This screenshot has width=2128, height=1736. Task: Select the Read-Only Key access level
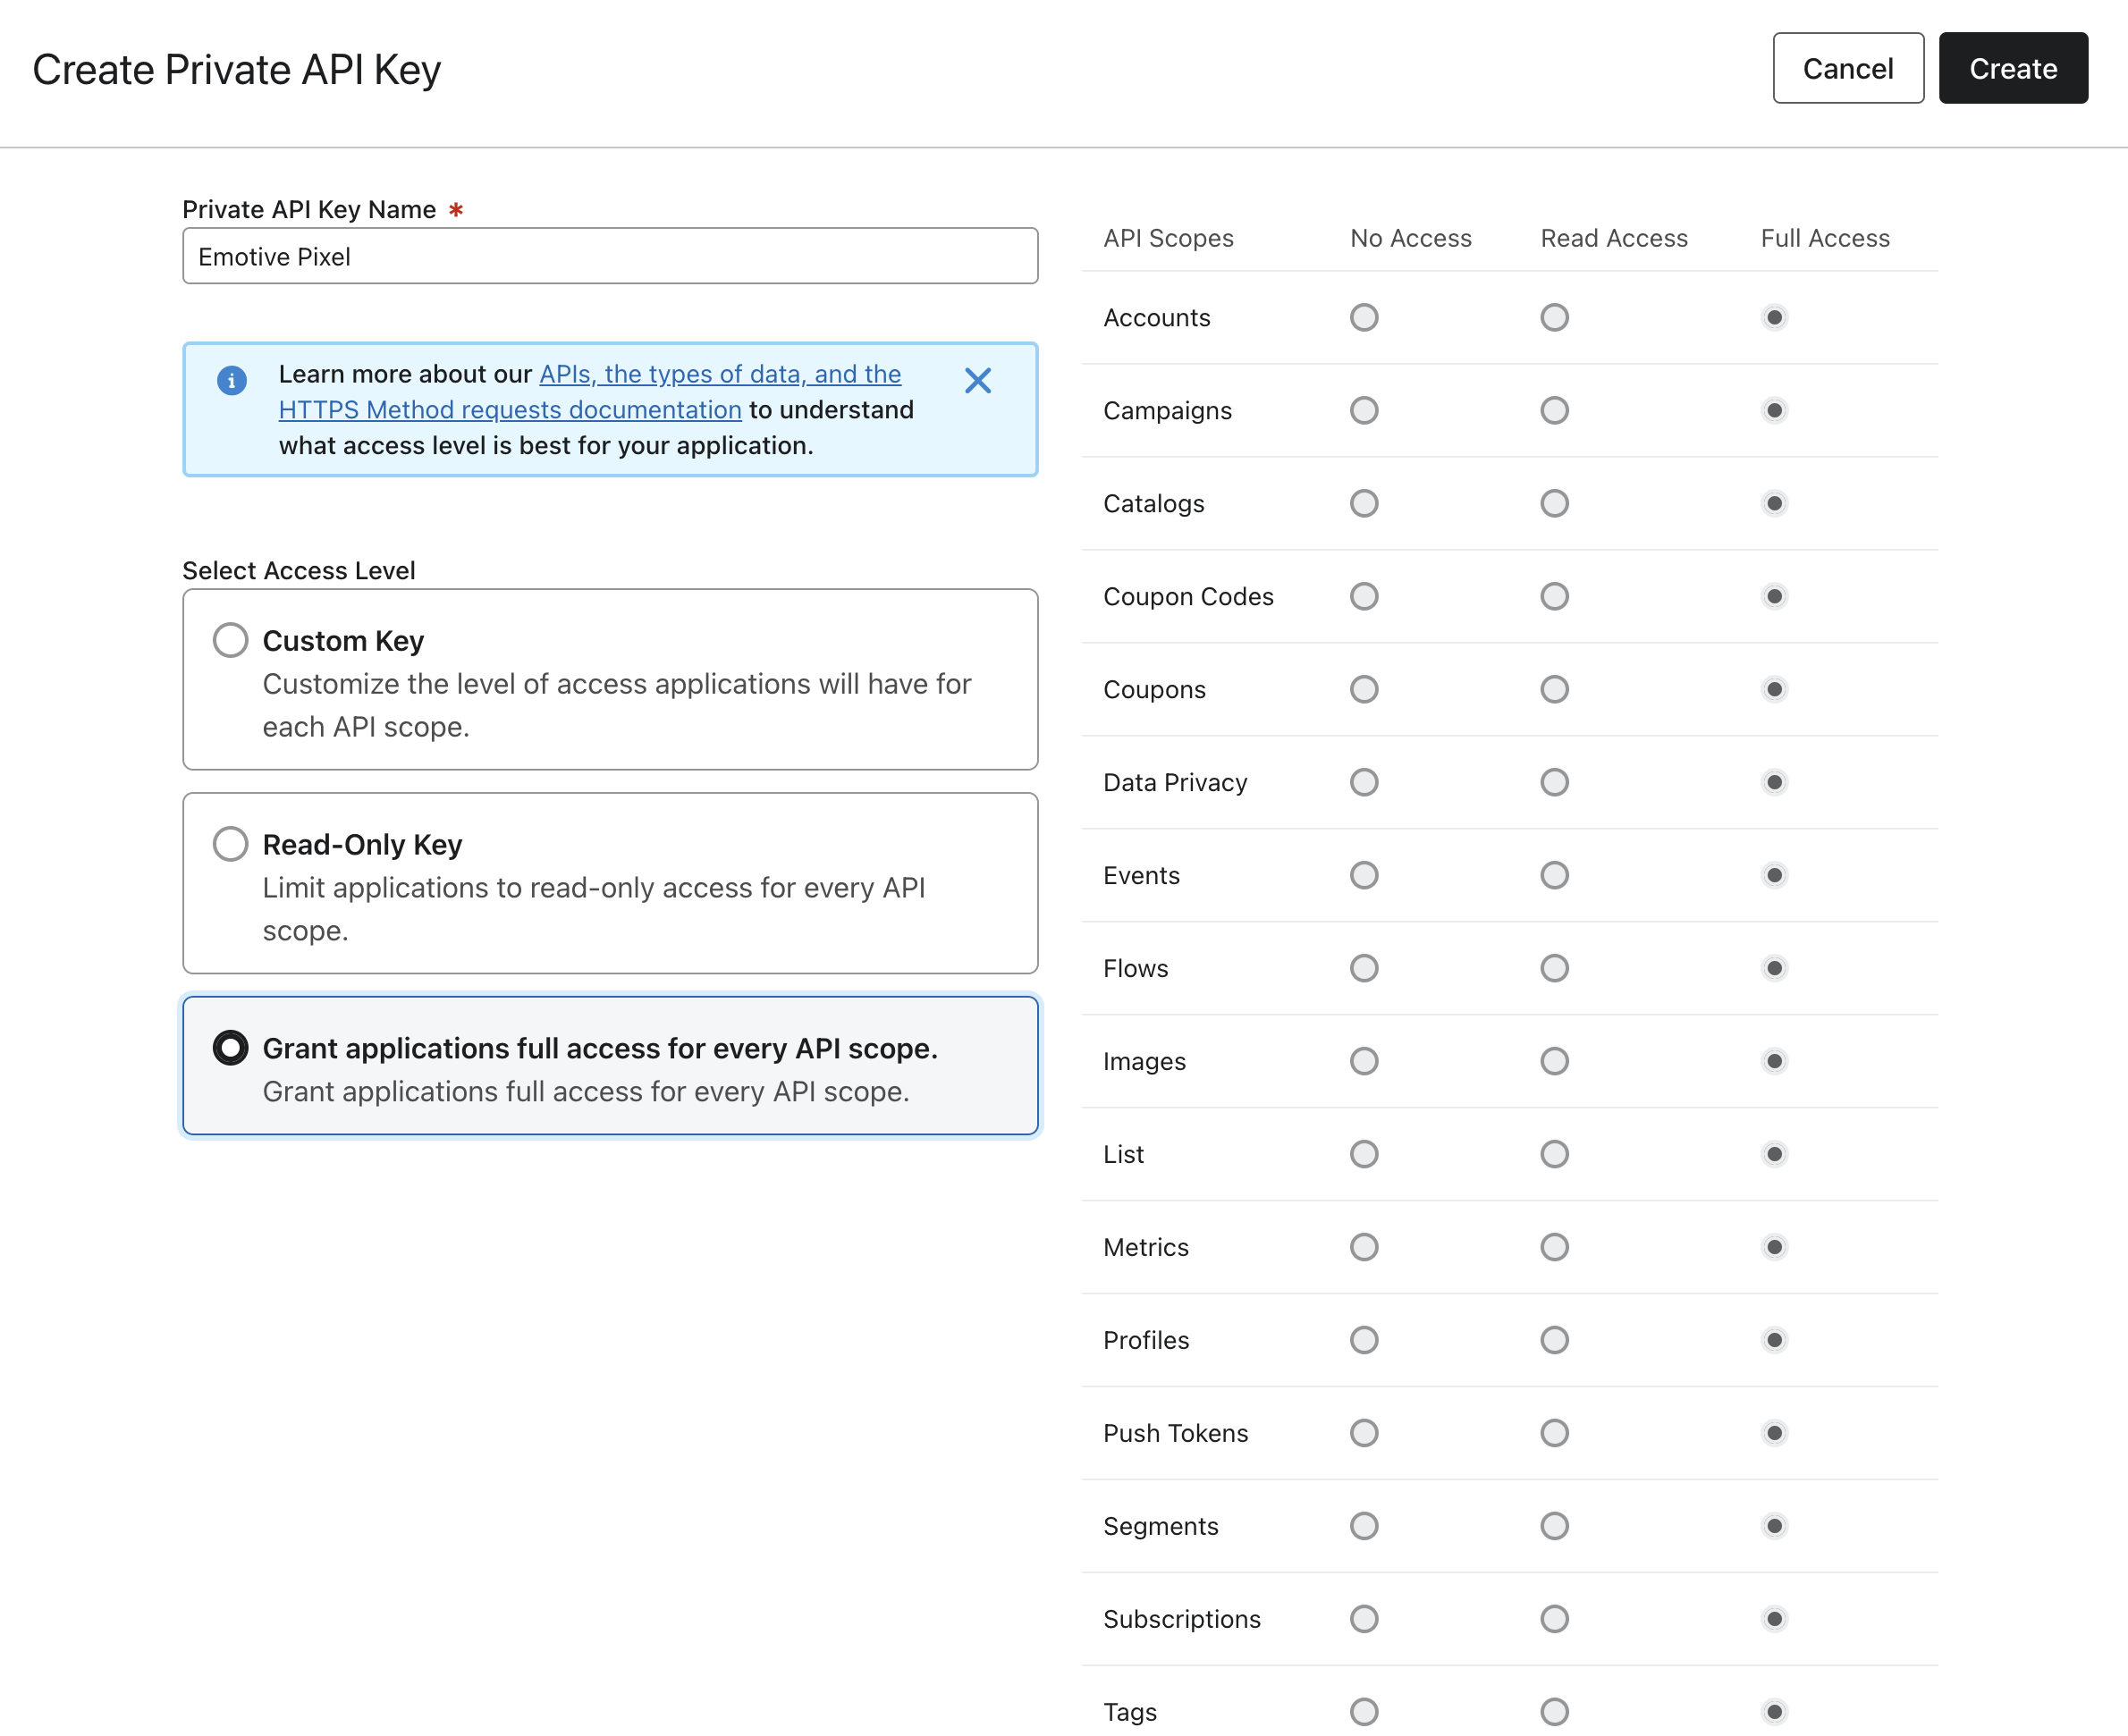pyautogui.click(x=230, y=843)
